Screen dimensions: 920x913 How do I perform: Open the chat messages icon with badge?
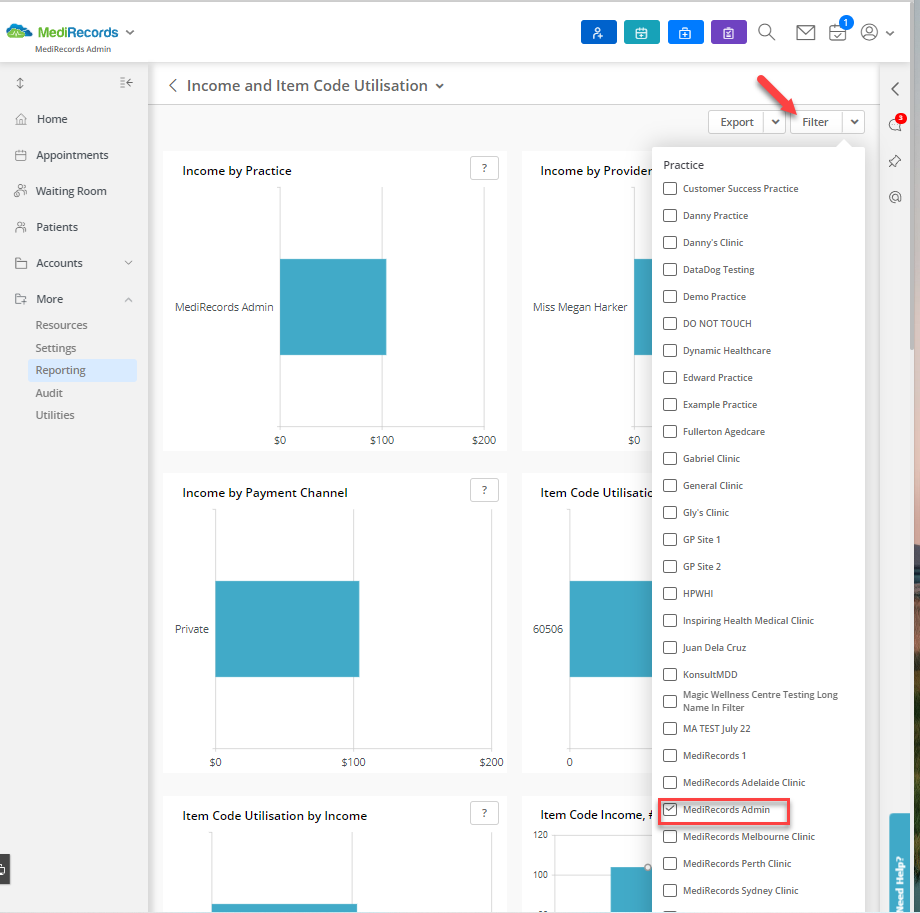click(895, 124)
